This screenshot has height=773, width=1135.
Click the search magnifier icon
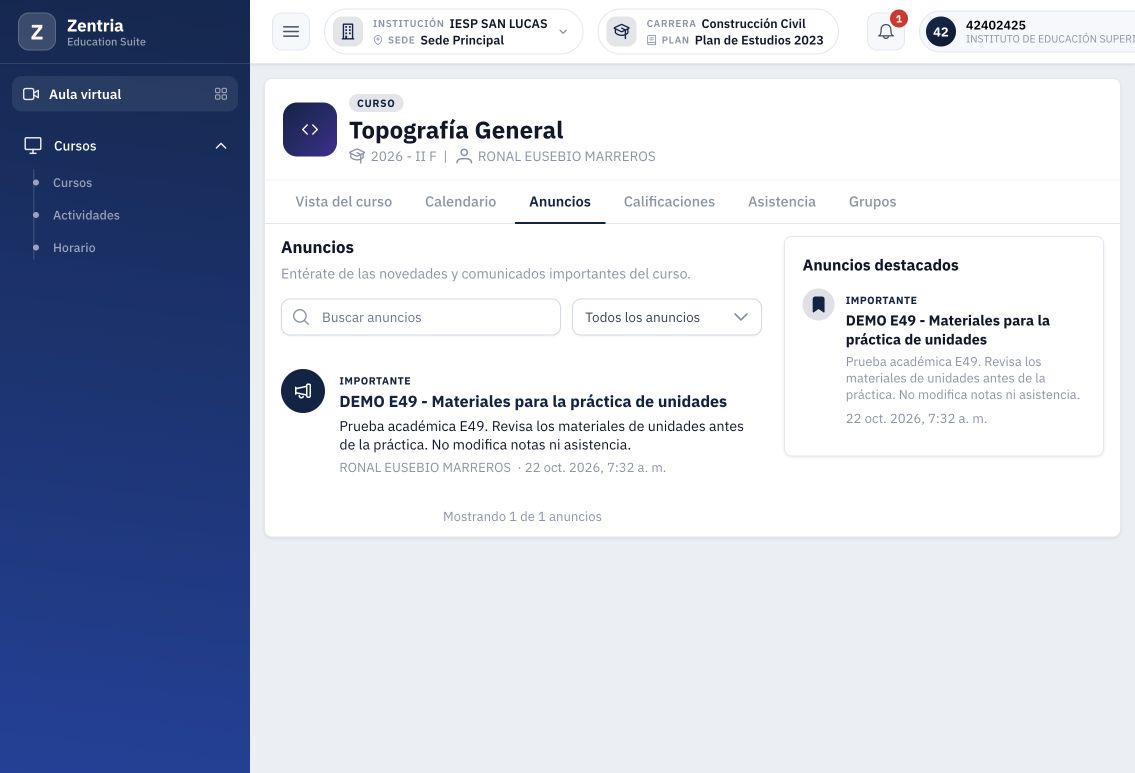pos(301,317)
